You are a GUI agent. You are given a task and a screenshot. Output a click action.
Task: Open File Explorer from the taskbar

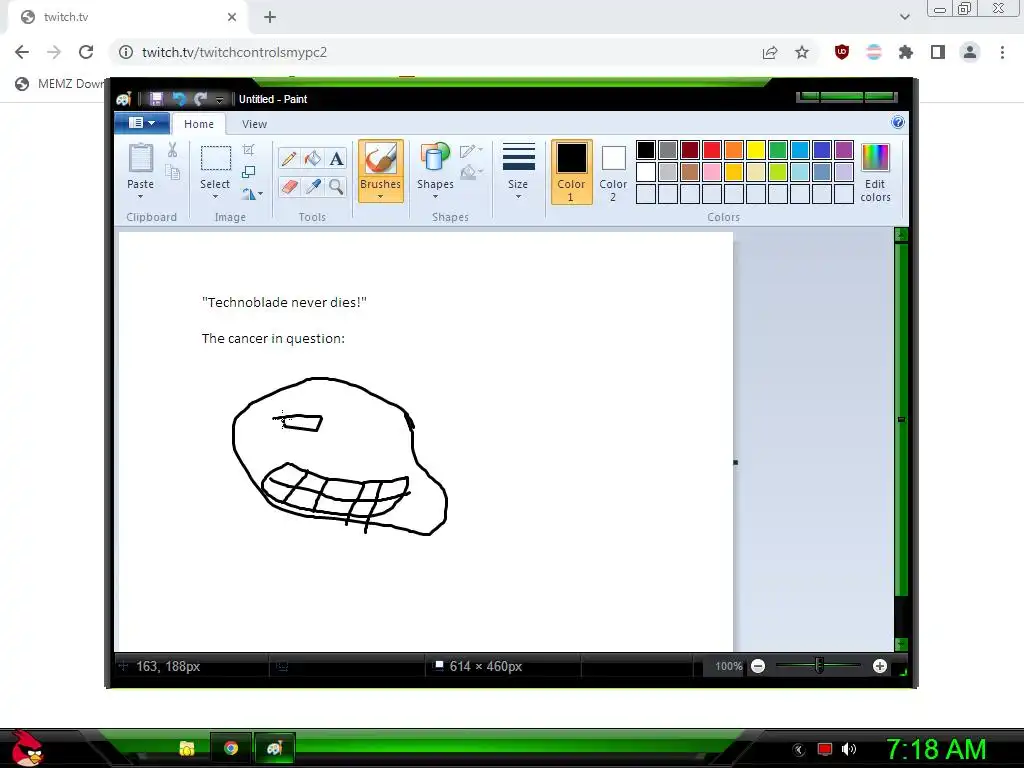187,748
